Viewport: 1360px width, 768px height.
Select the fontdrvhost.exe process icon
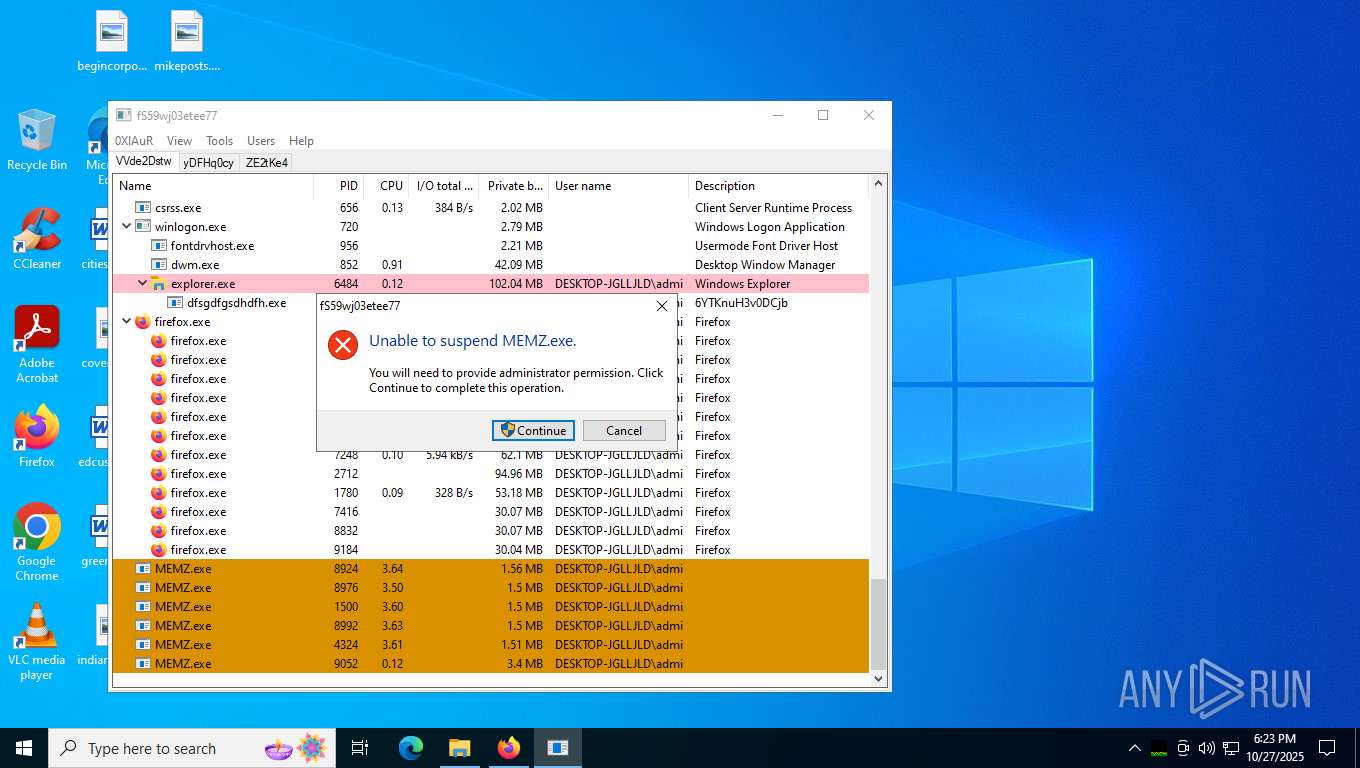click(x=159, y=246)
